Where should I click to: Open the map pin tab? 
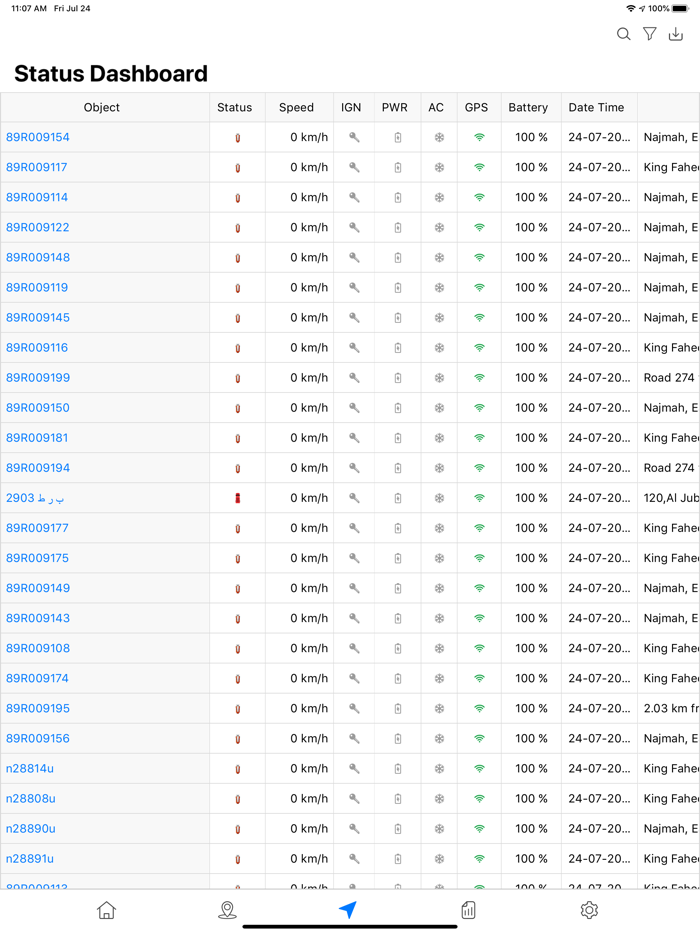[227, 910]
